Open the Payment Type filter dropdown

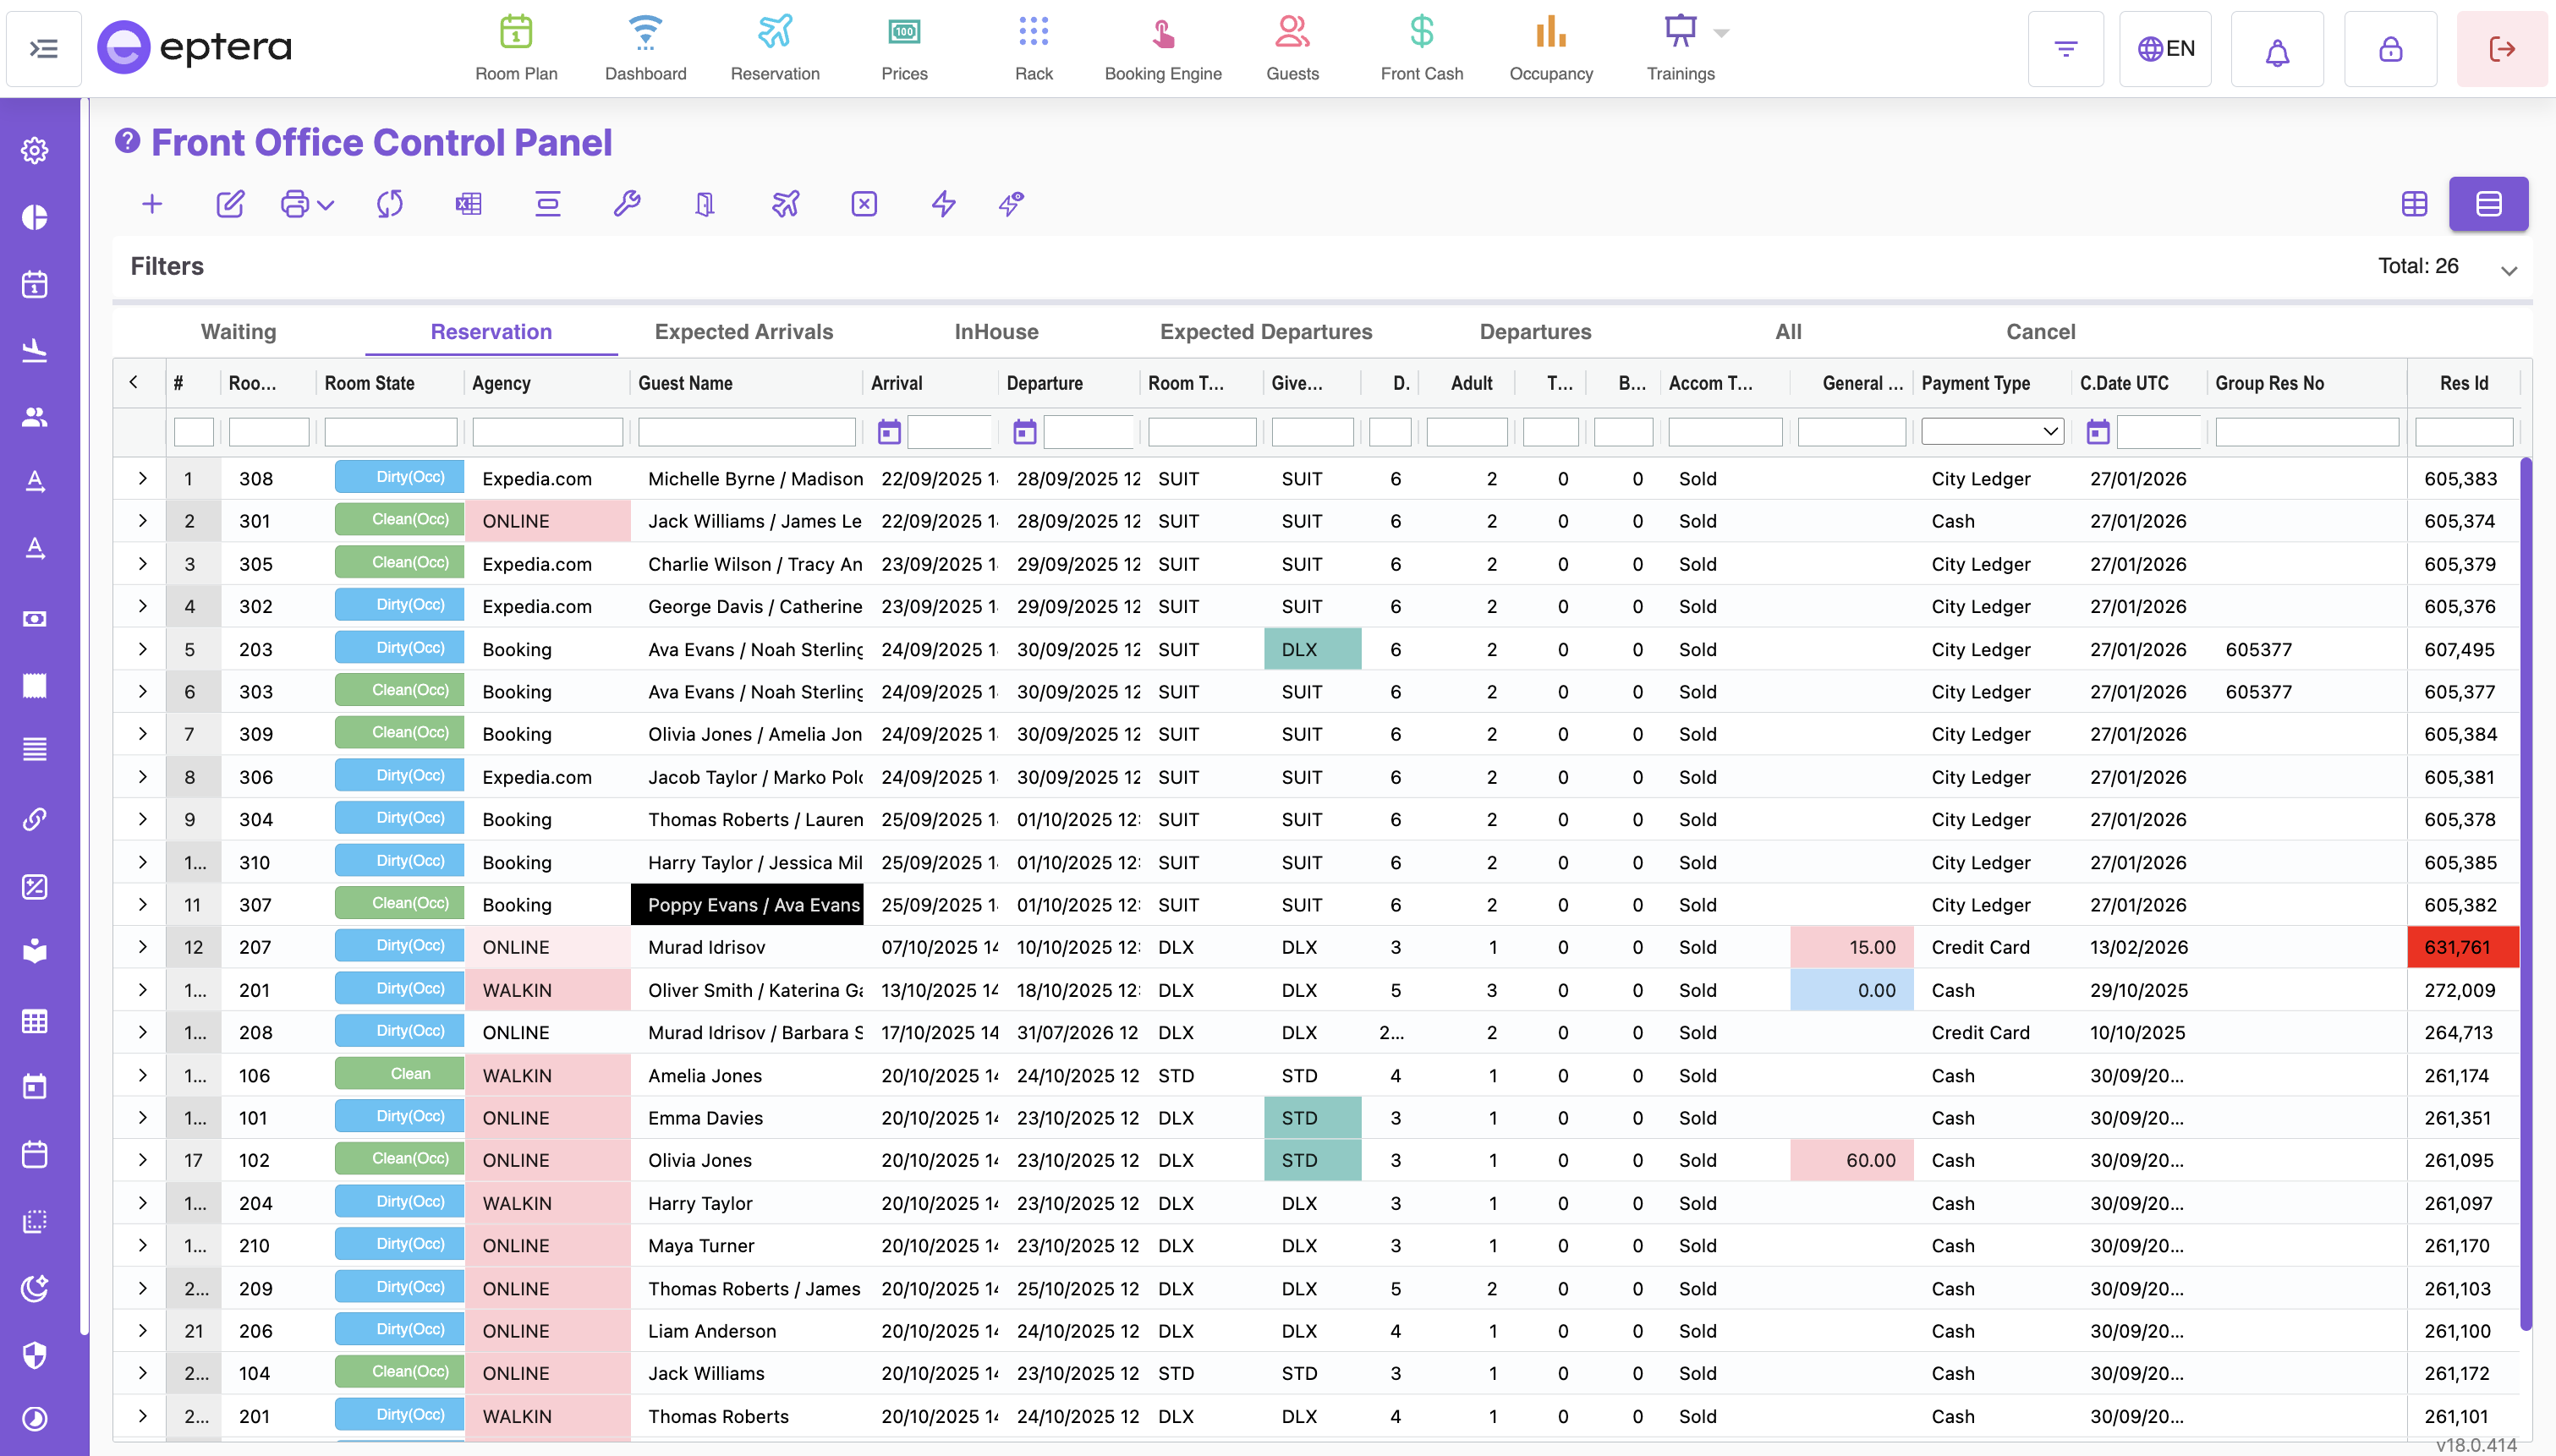click(1992, 432)
